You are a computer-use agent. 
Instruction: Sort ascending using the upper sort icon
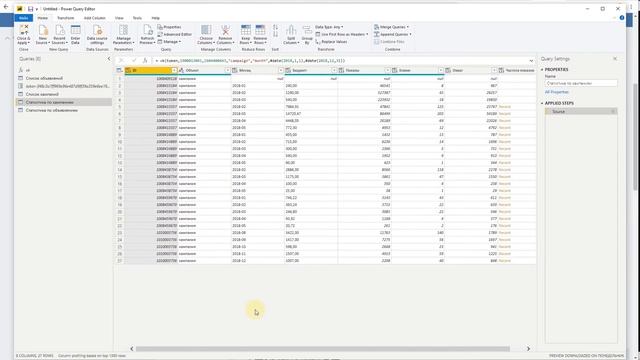click(x=275, y=27)
